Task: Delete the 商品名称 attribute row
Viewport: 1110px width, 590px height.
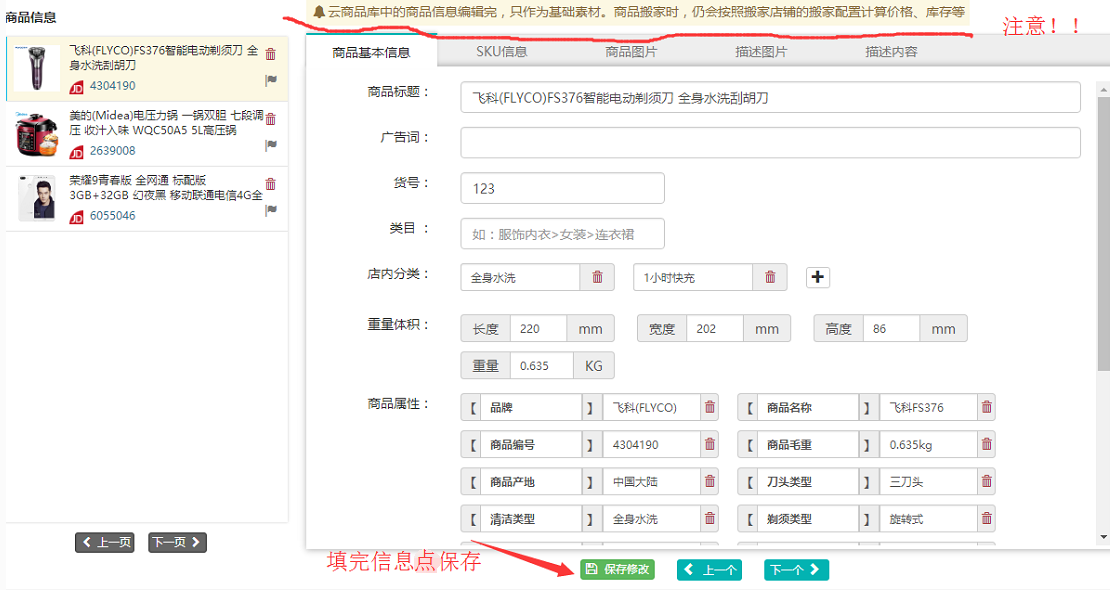Action: click(986, 407)
